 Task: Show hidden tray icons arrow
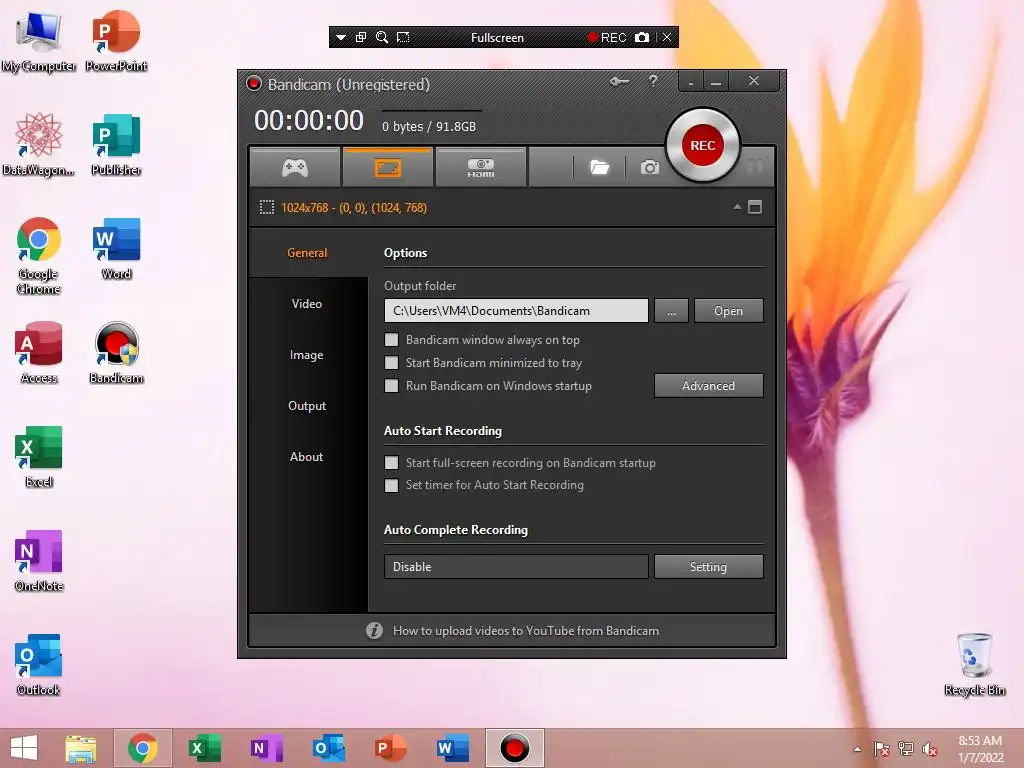pyautogui.click(x=857, y=749)
